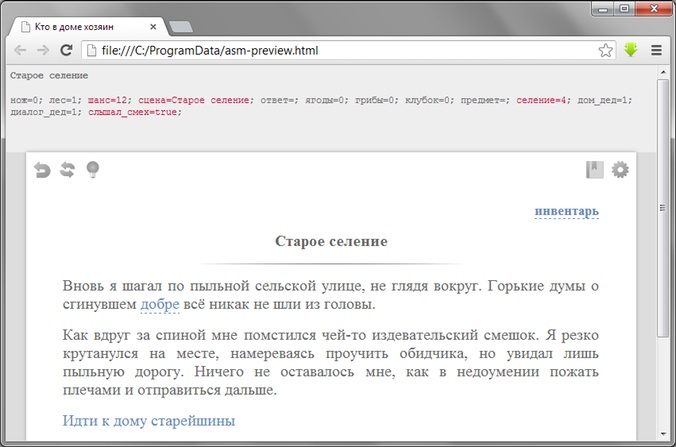Open the bookmark book icon
This screenshot has height=447, width=676.
595,170
